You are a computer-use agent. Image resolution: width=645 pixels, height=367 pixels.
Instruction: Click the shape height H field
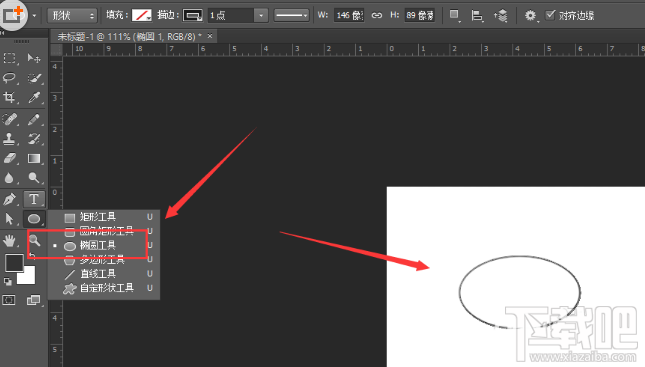419,16
